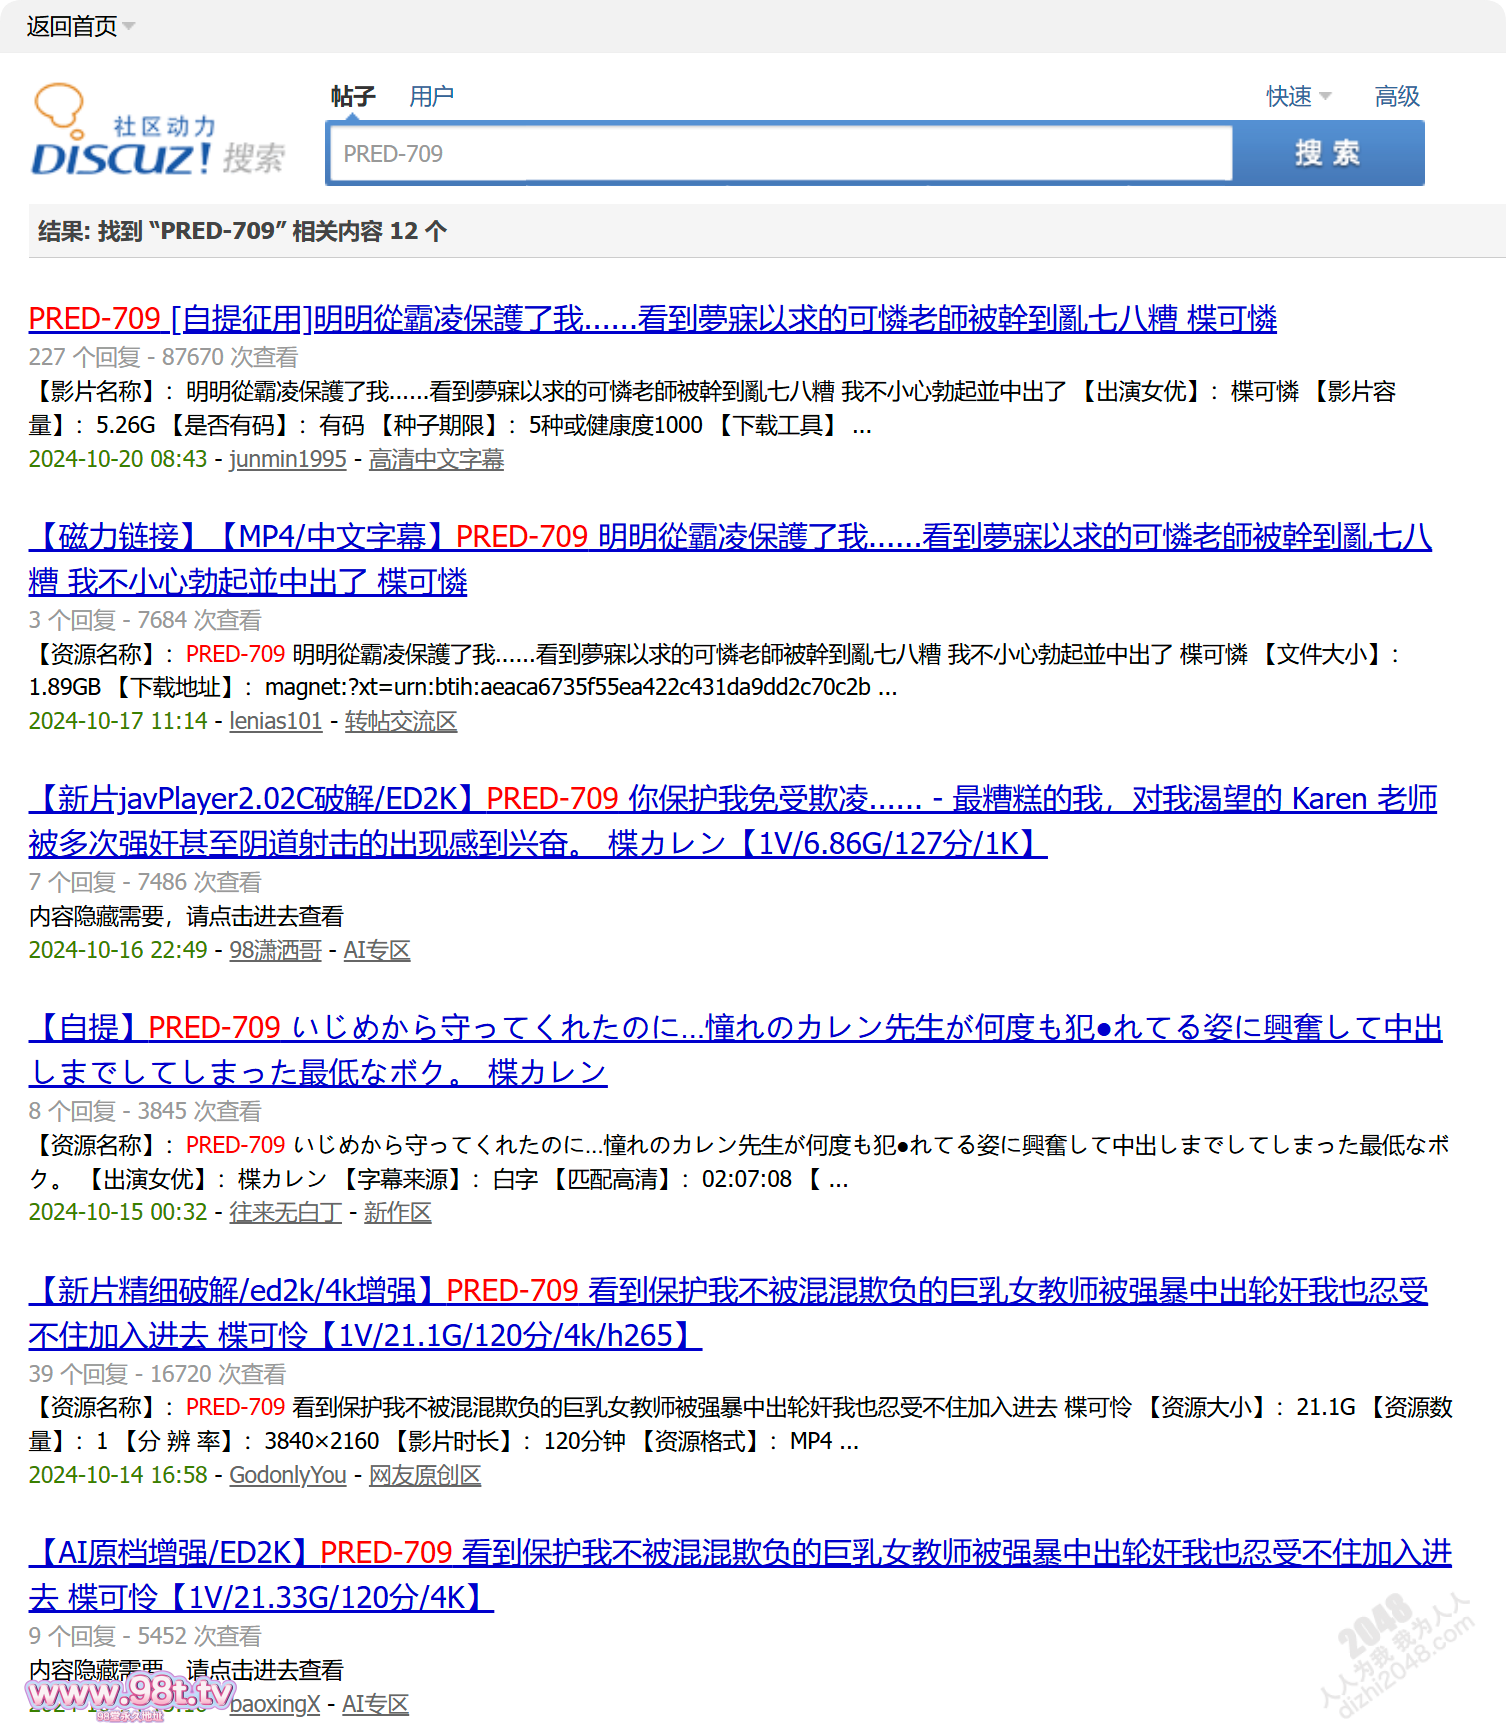Switch to the 用户 search tab
Screen dimensions: 1506x1731
pyautogui.click(x=431, y=96)
